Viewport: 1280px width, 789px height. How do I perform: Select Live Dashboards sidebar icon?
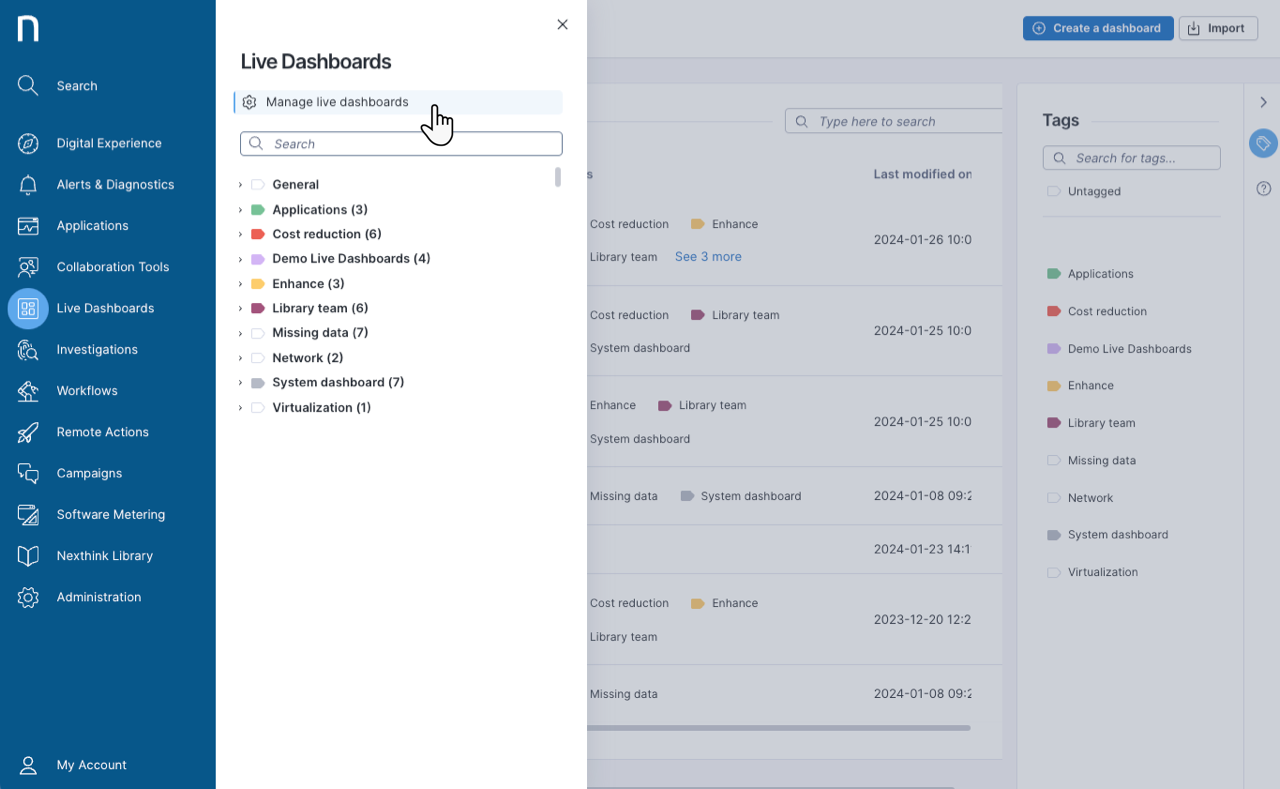28,308
